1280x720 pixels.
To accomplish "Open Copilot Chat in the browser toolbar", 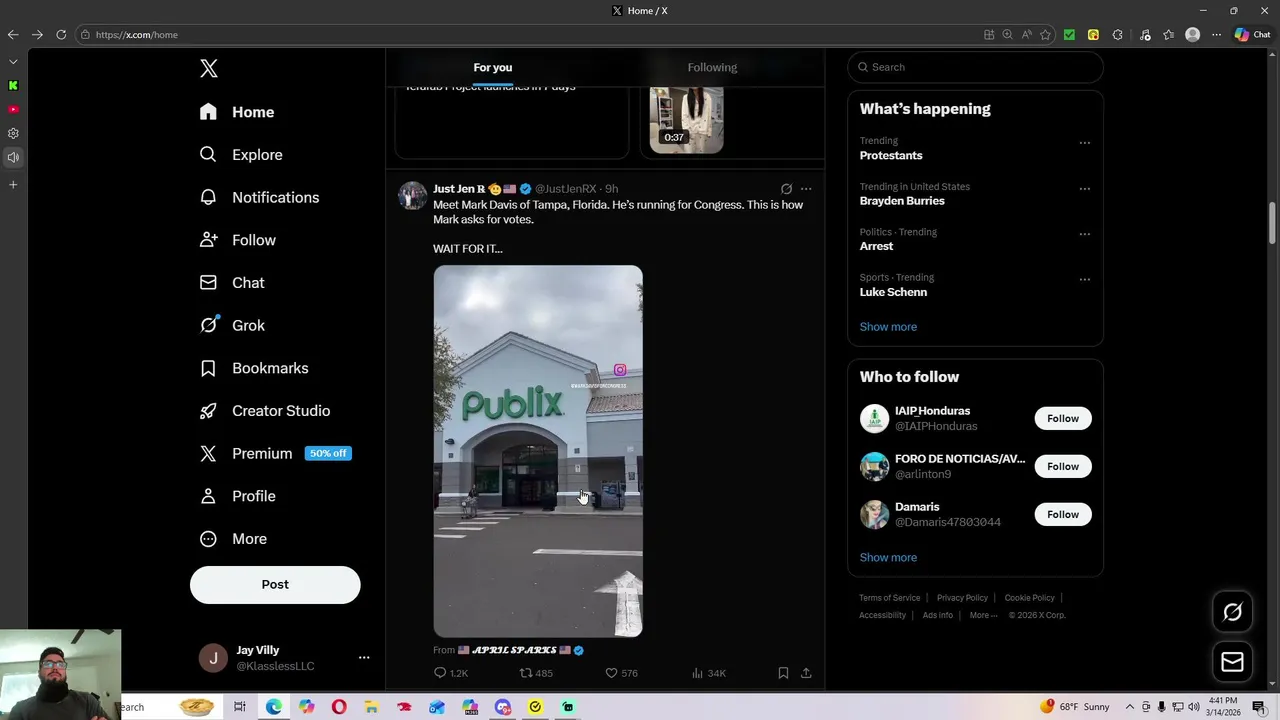I will pyautogui.click(x=1253, y=34).
